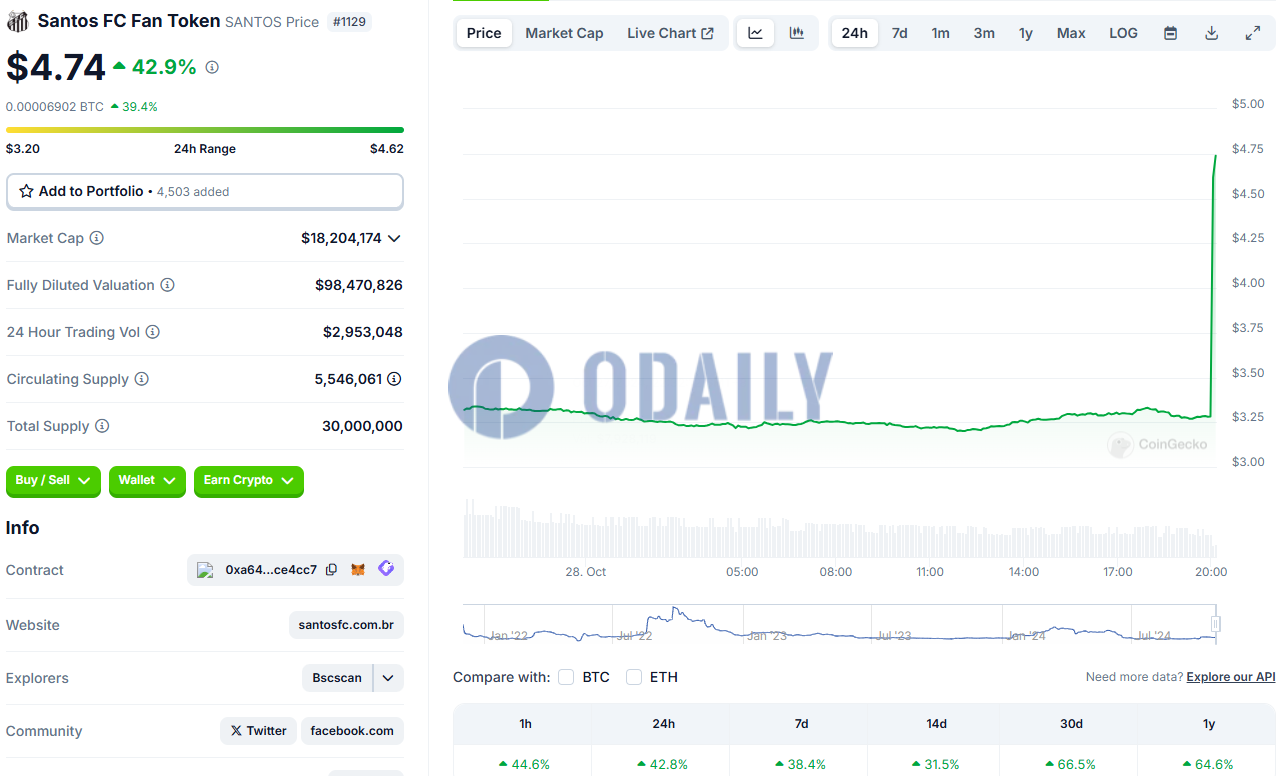Click the 7d 38.4% change cell
The width and height of the screenshot is (1281, 776).
point(800,764)
